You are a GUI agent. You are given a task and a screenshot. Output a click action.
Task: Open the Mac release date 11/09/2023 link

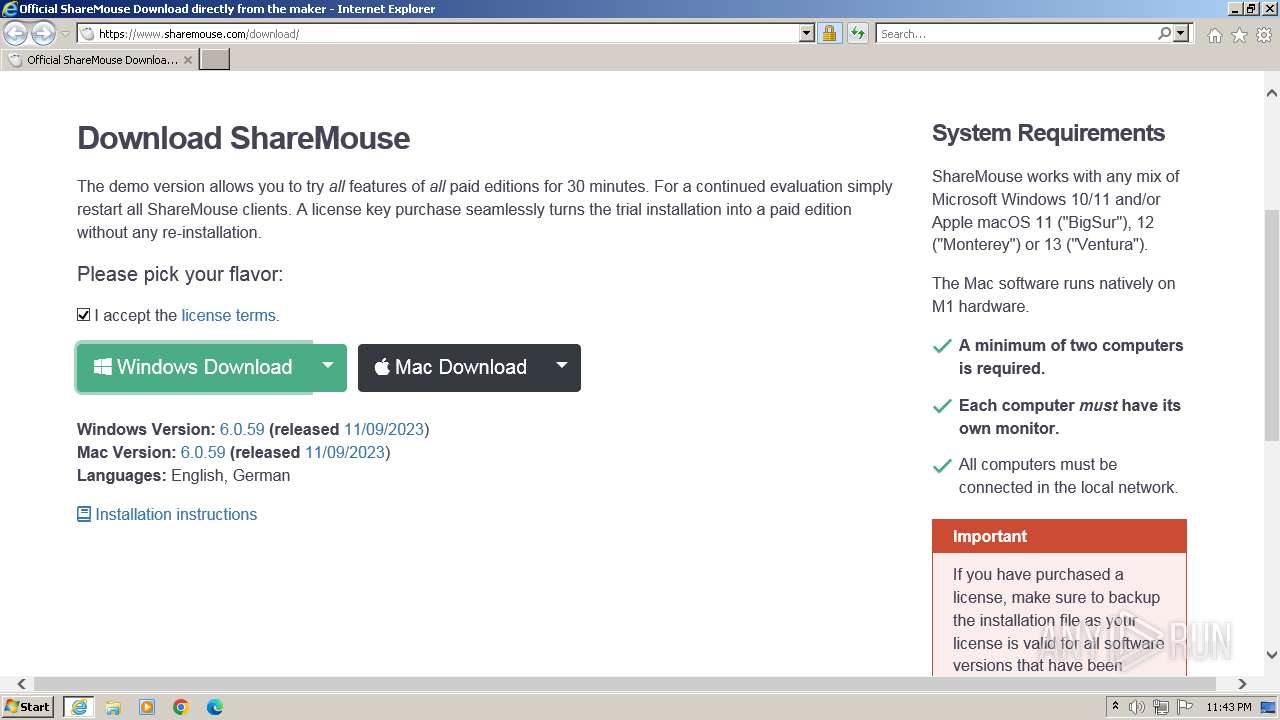click(x=345, y=452)
